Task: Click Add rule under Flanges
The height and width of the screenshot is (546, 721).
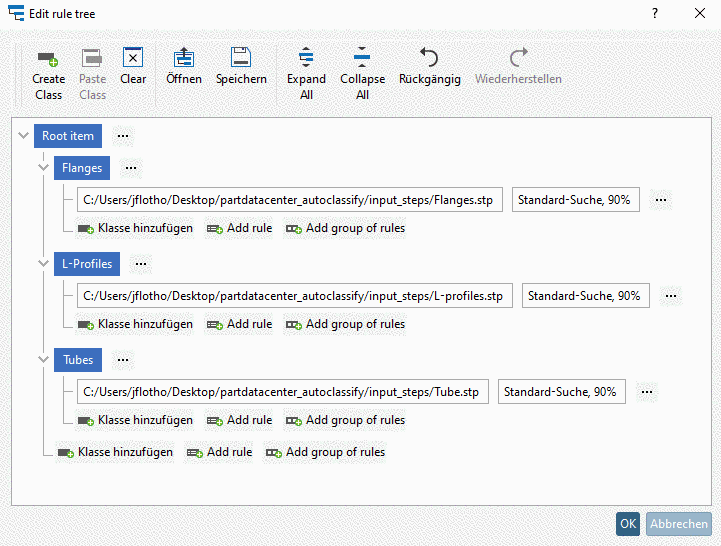Action: (239, 228)
